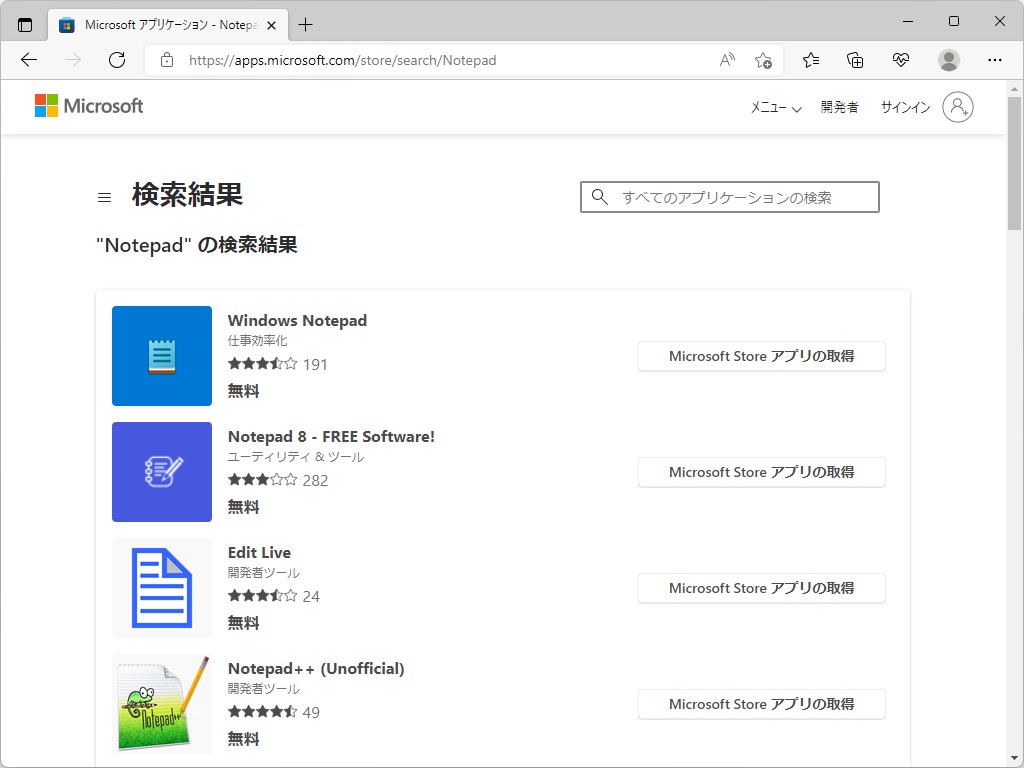Go back using the browser back arrow

coord(29,60)
